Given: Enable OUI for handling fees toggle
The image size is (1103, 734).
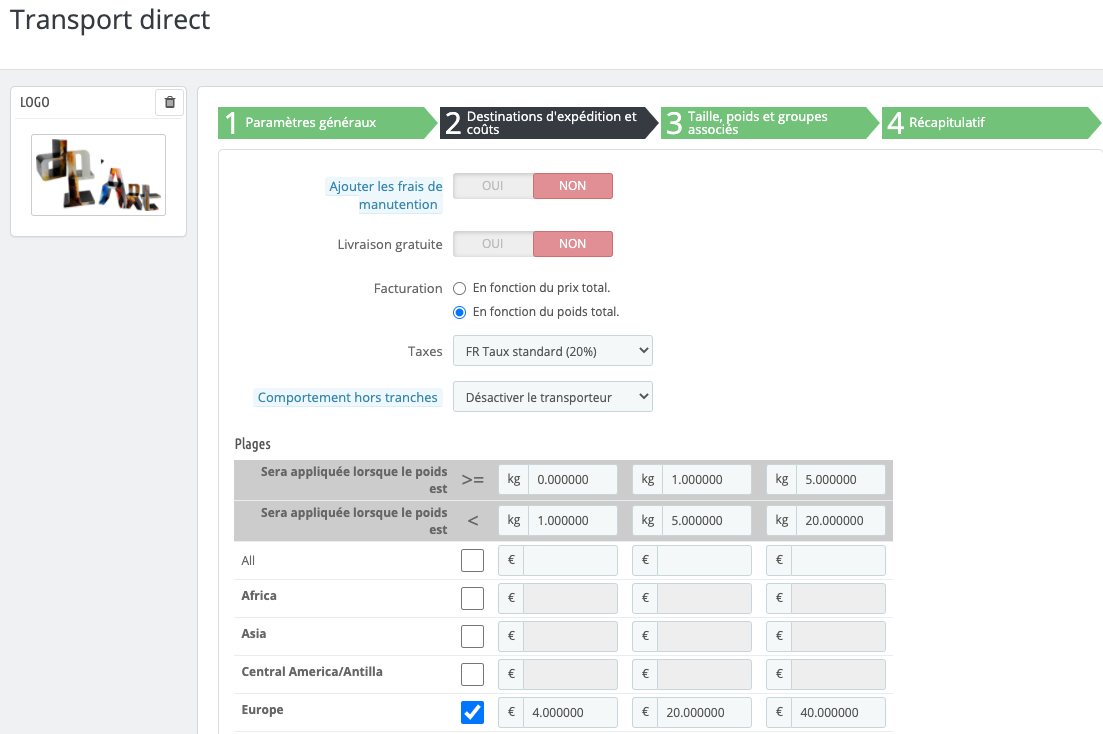Looking at the screenshot, I should pyautogui.click(x=493, y=186).
